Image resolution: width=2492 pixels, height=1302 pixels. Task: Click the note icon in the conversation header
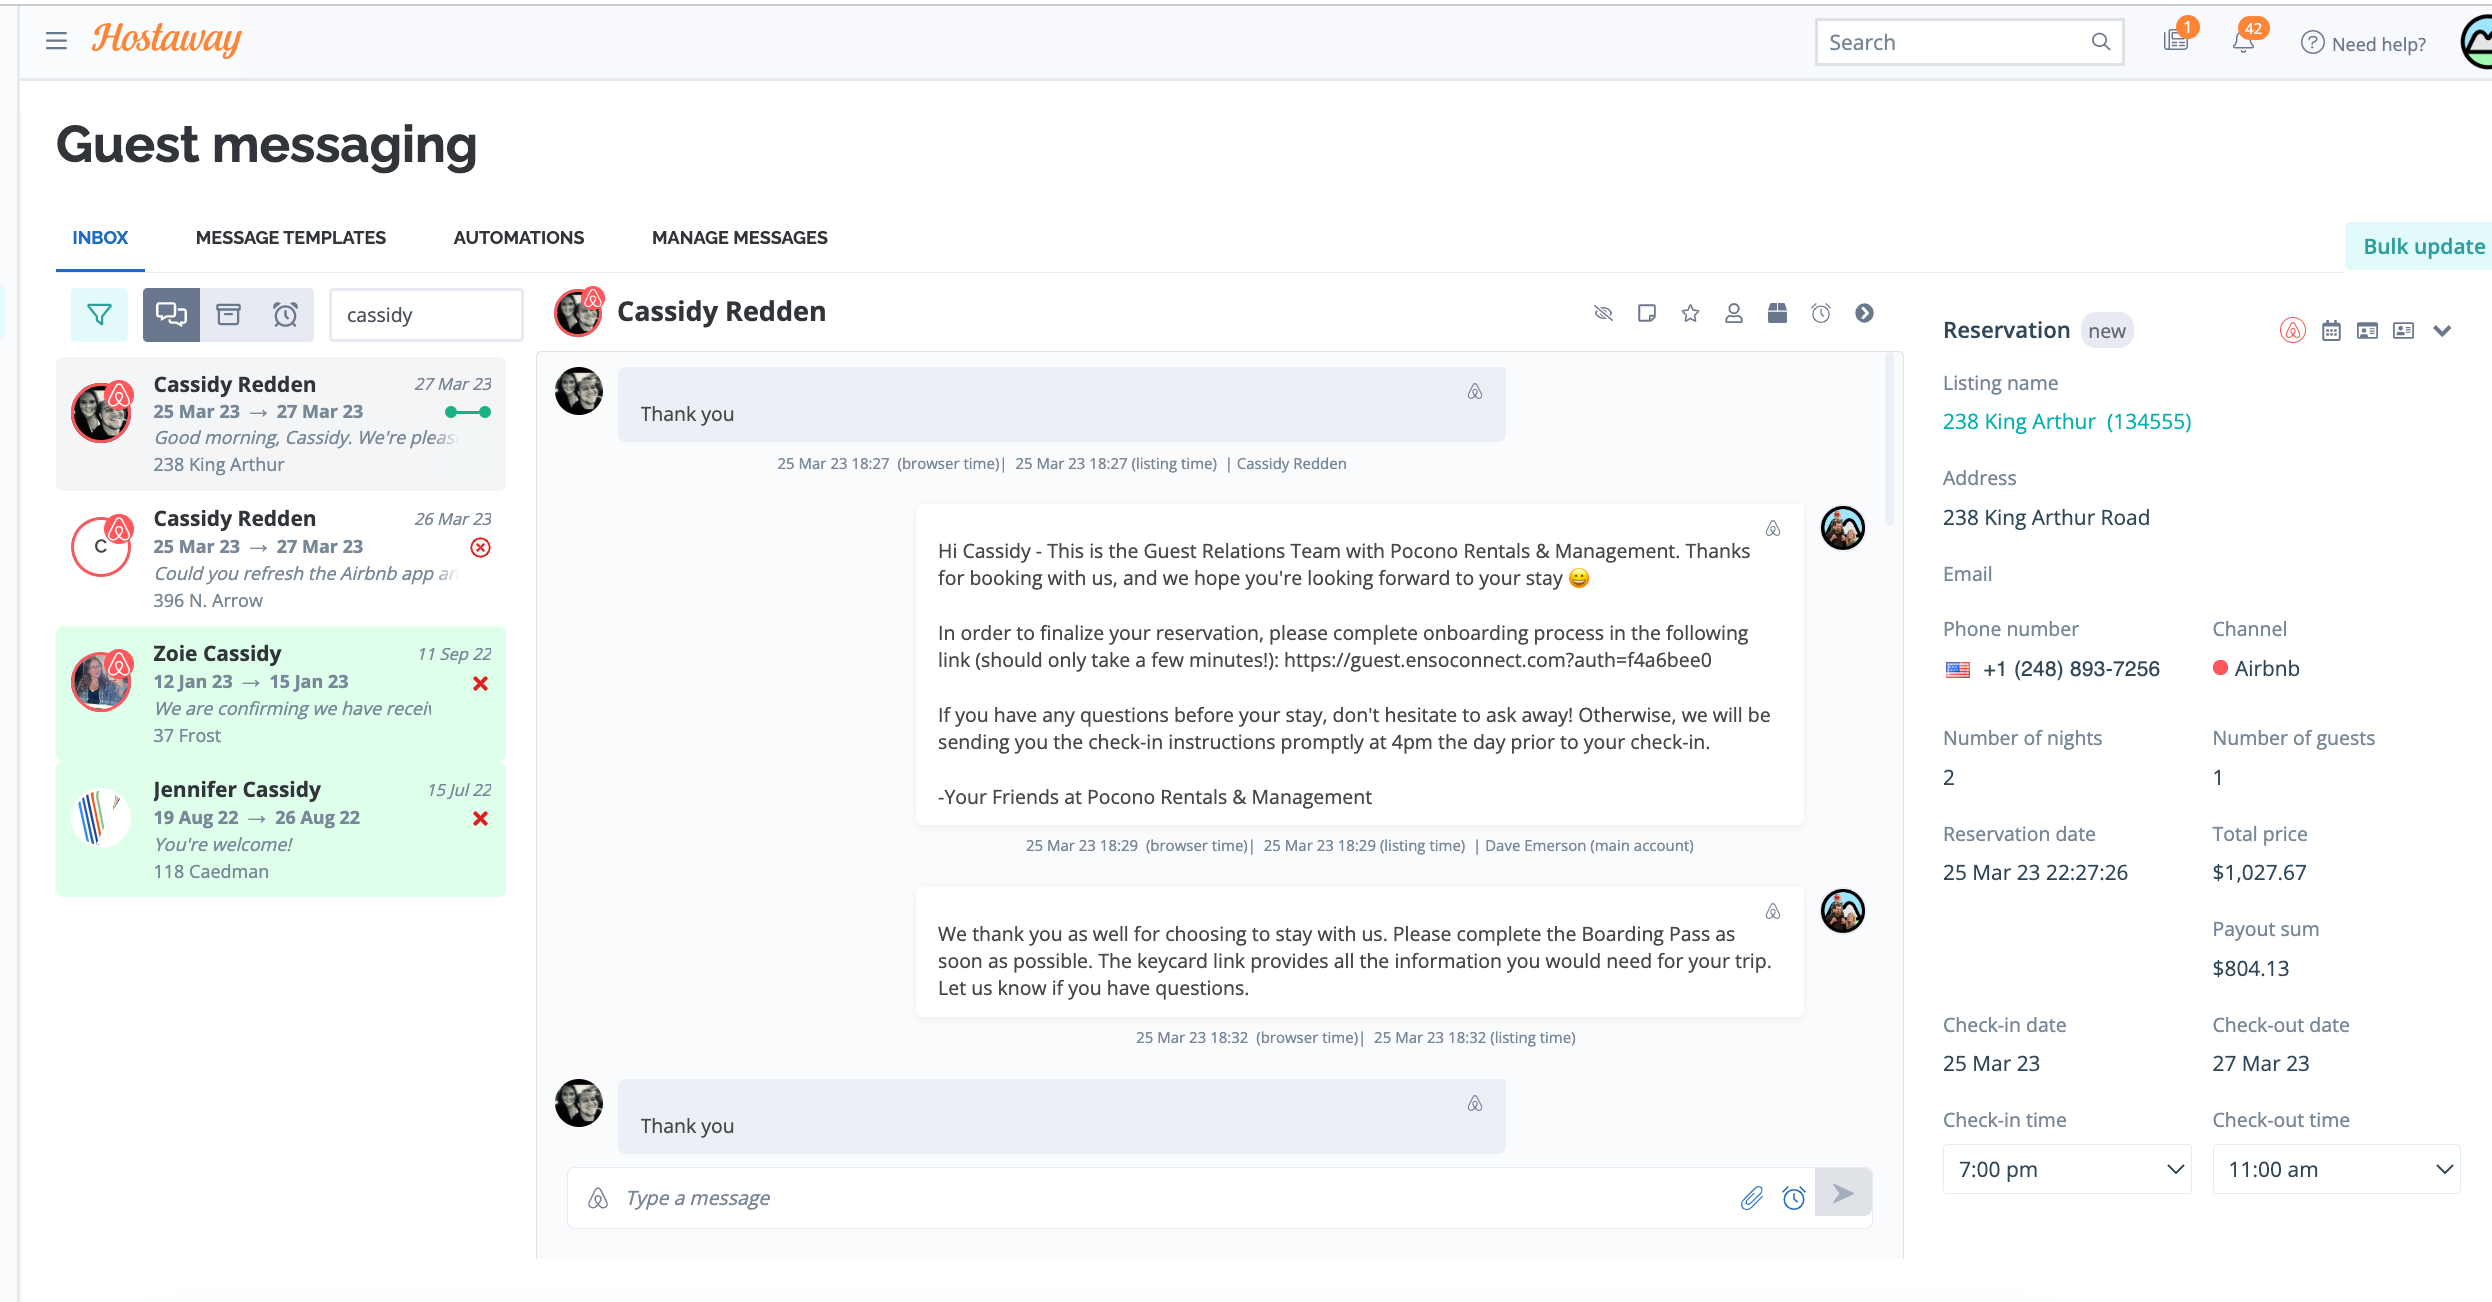1646,313
